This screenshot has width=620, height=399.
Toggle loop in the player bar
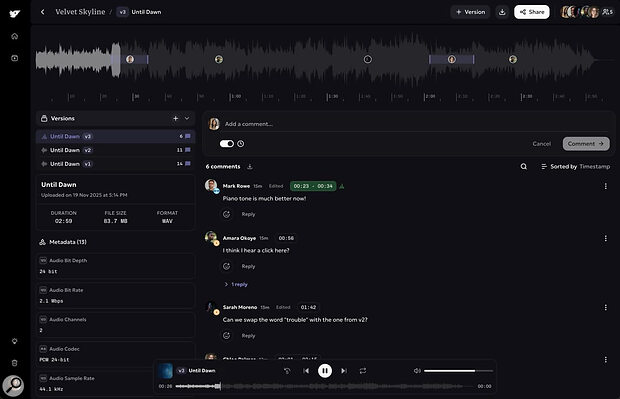pos(363,371)
